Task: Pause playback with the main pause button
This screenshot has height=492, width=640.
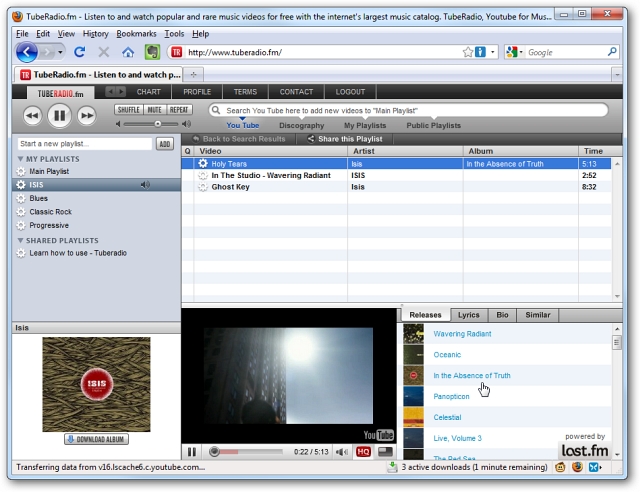Action: pyautogui.click(x=59, y=116)
